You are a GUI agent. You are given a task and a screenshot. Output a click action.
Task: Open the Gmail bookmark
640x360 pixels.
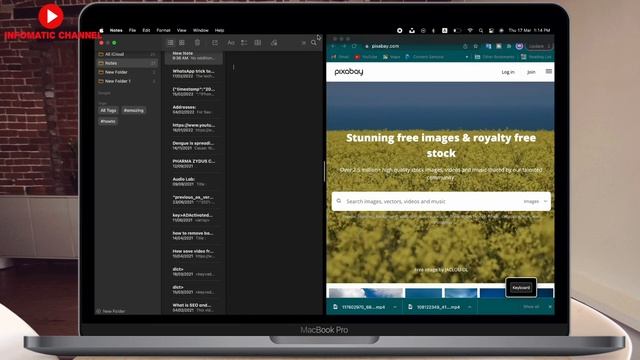tap(340, 57)
